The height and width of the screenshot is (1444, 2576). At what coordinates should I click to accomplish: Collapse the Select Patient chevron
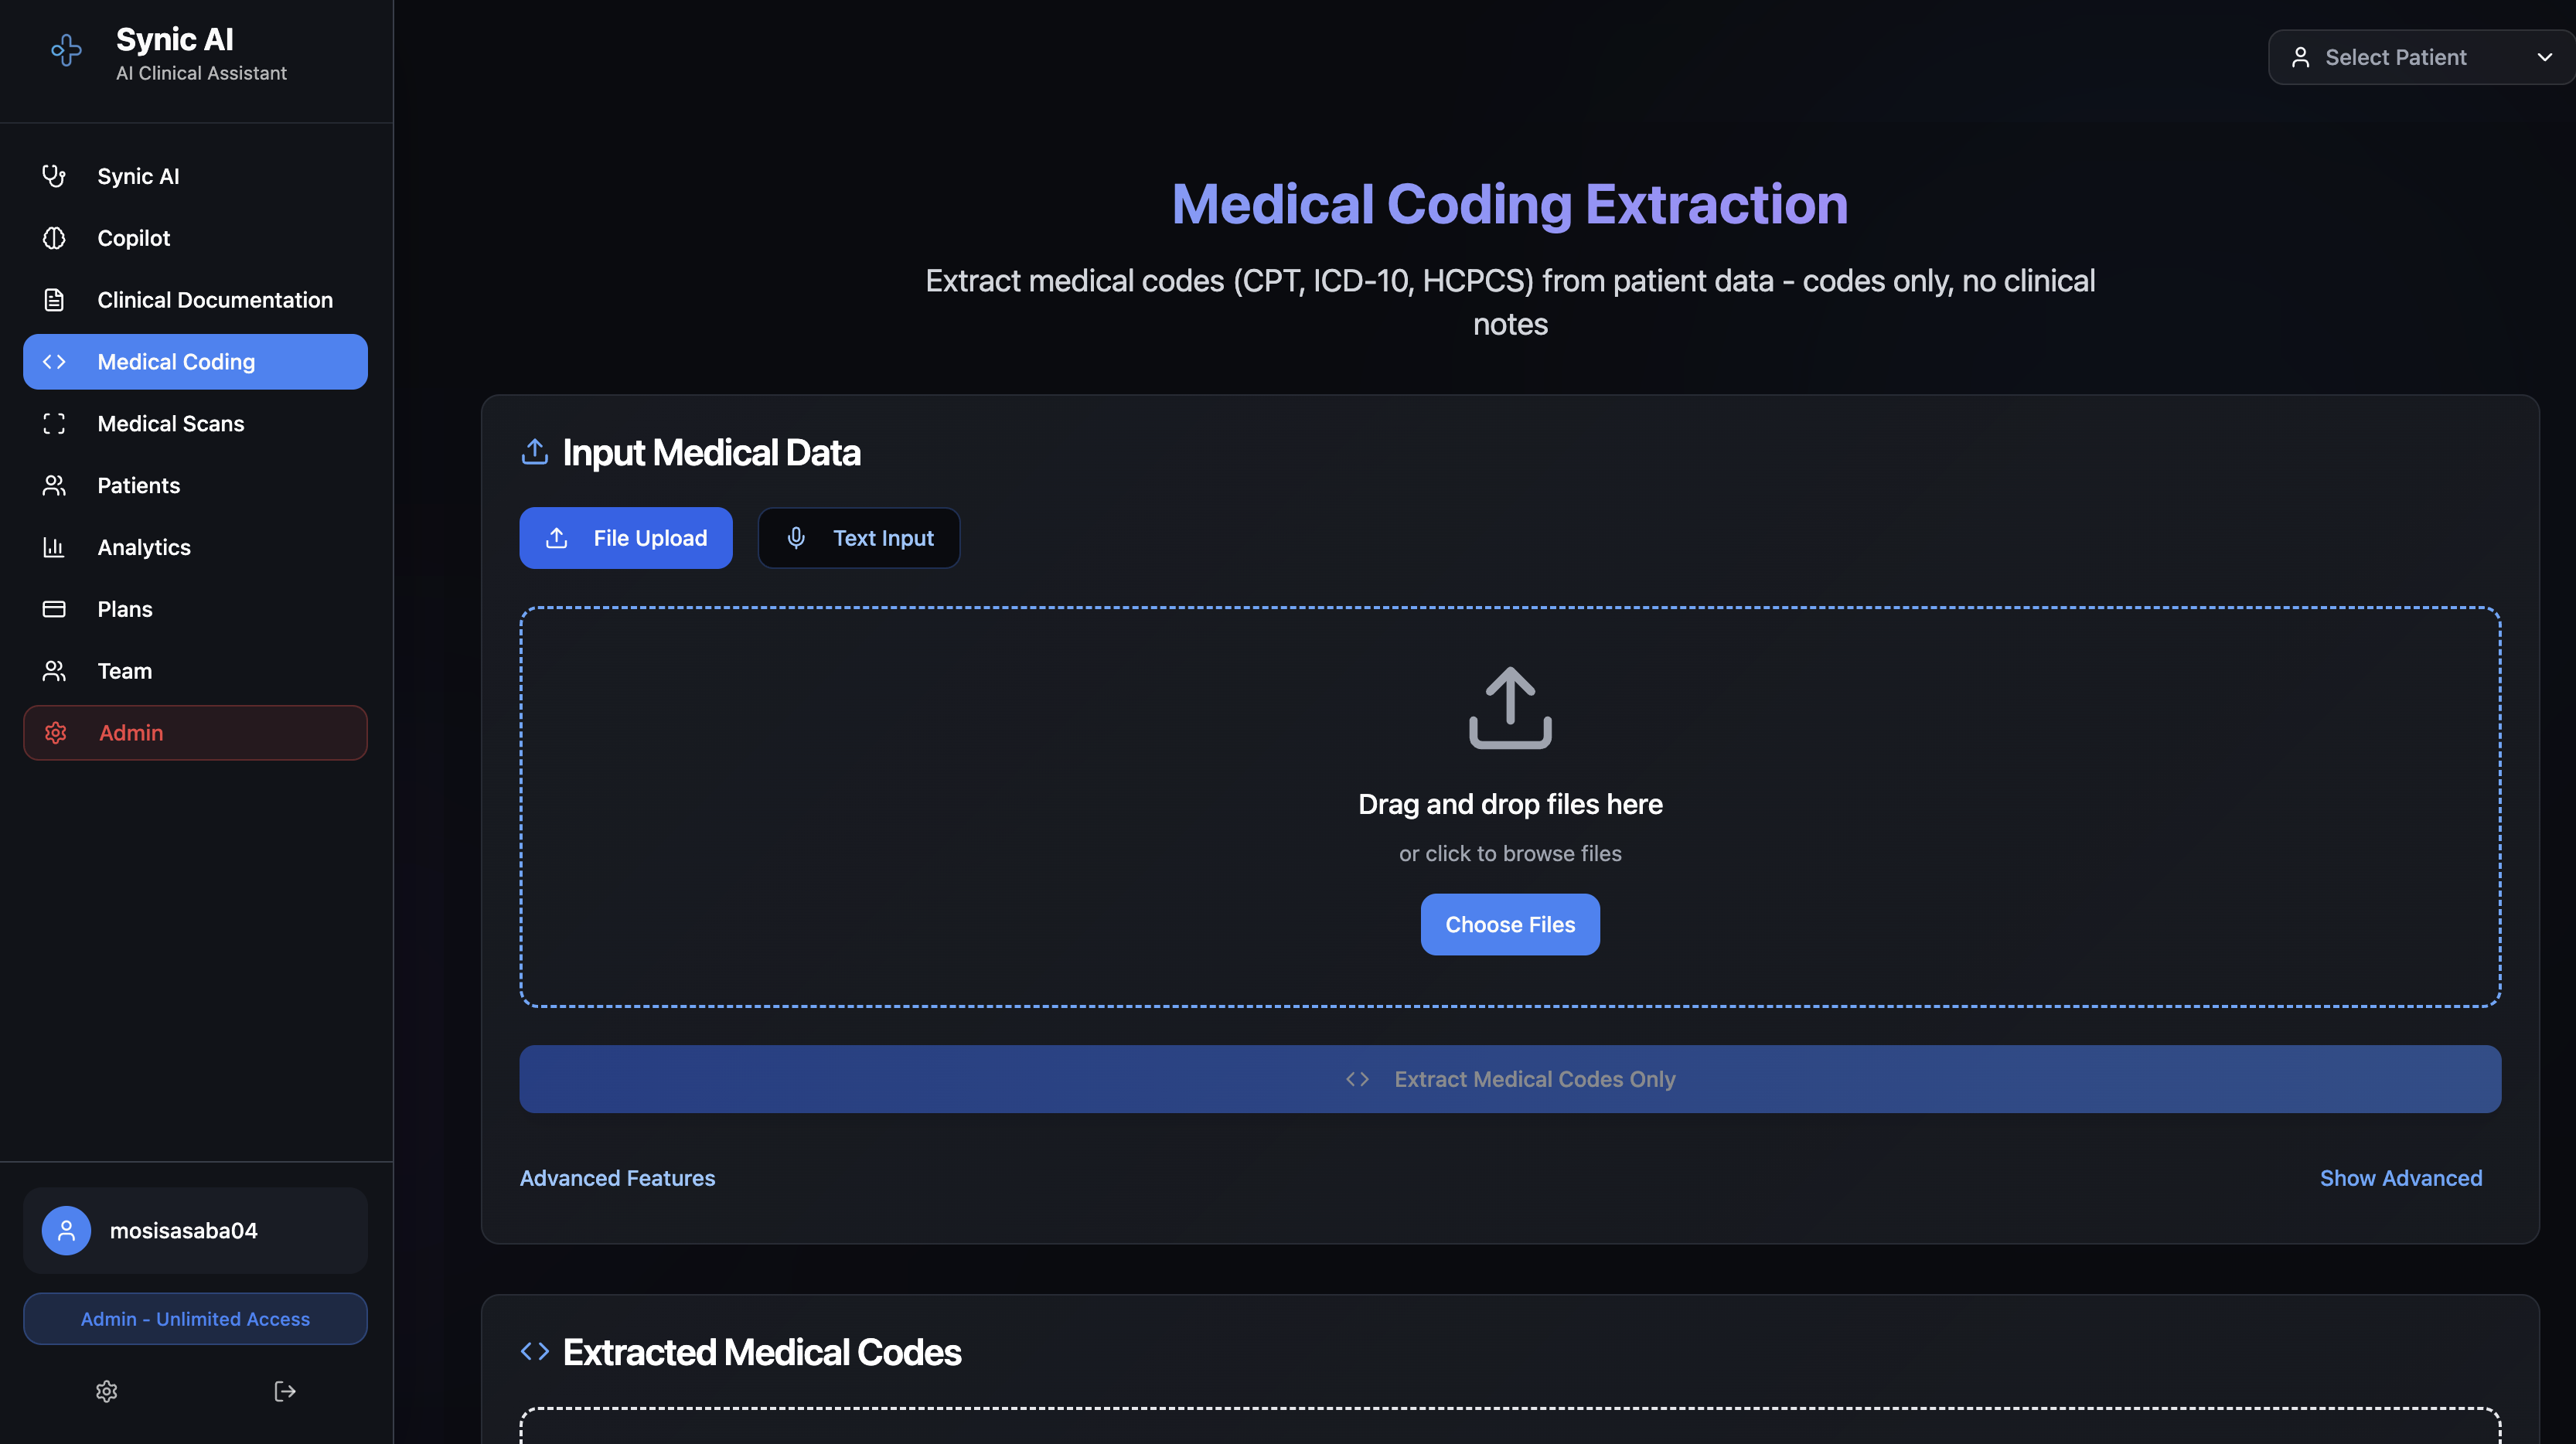[2544, 57]
